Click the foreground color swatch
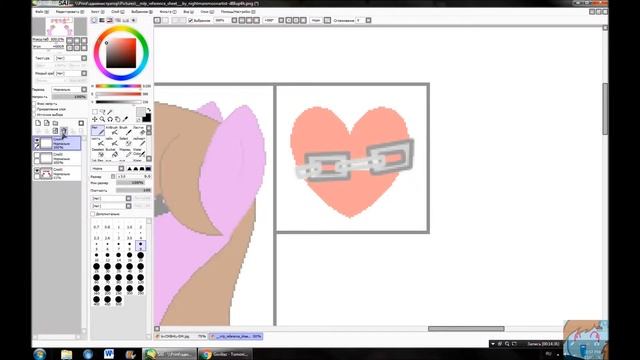Viewport: 640px width, 360px height. 140,112
